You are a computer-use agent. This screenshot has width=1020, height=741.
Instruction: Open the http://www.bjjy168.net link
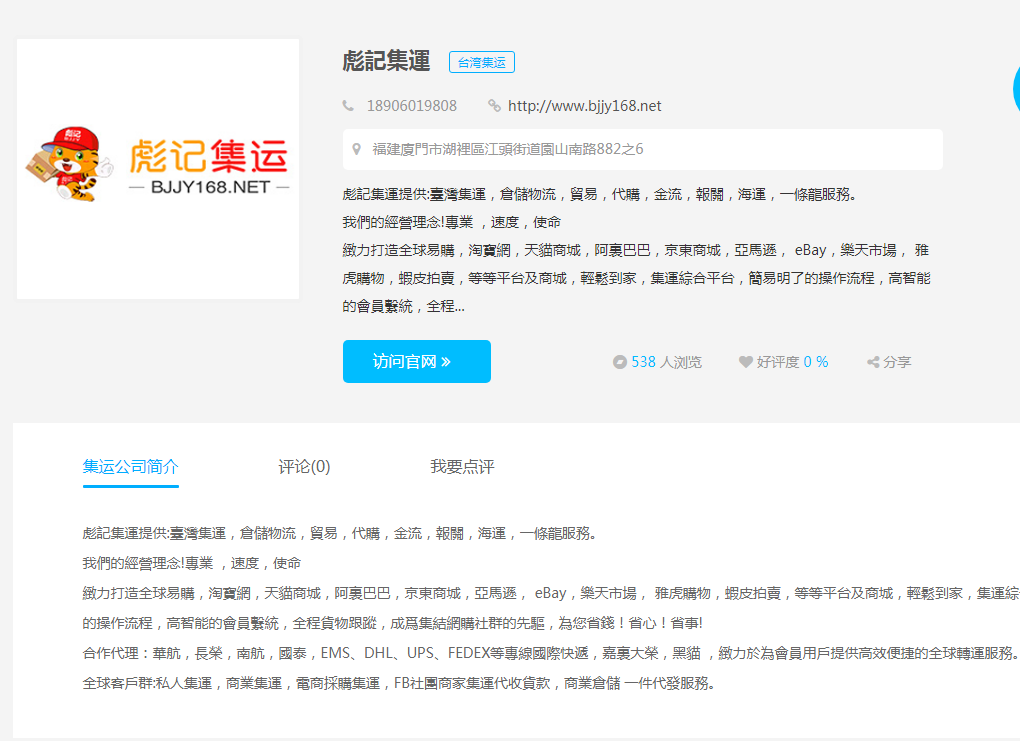(x=584, y=106)
